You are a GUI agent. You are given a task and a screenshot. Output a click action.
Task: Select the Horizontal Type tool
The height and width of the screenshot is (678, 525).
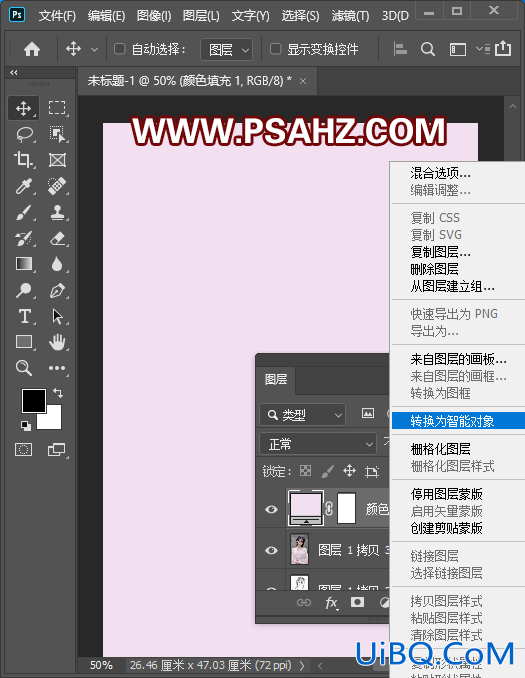point(24,316)
